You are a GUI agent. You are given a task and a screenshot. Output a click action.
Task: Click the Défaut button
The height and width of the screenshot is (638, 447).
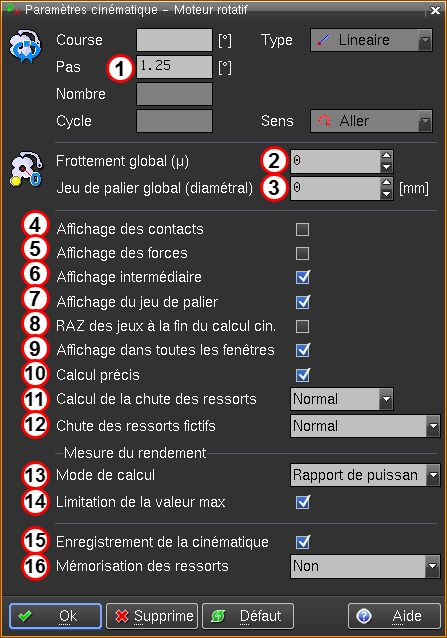248,616
